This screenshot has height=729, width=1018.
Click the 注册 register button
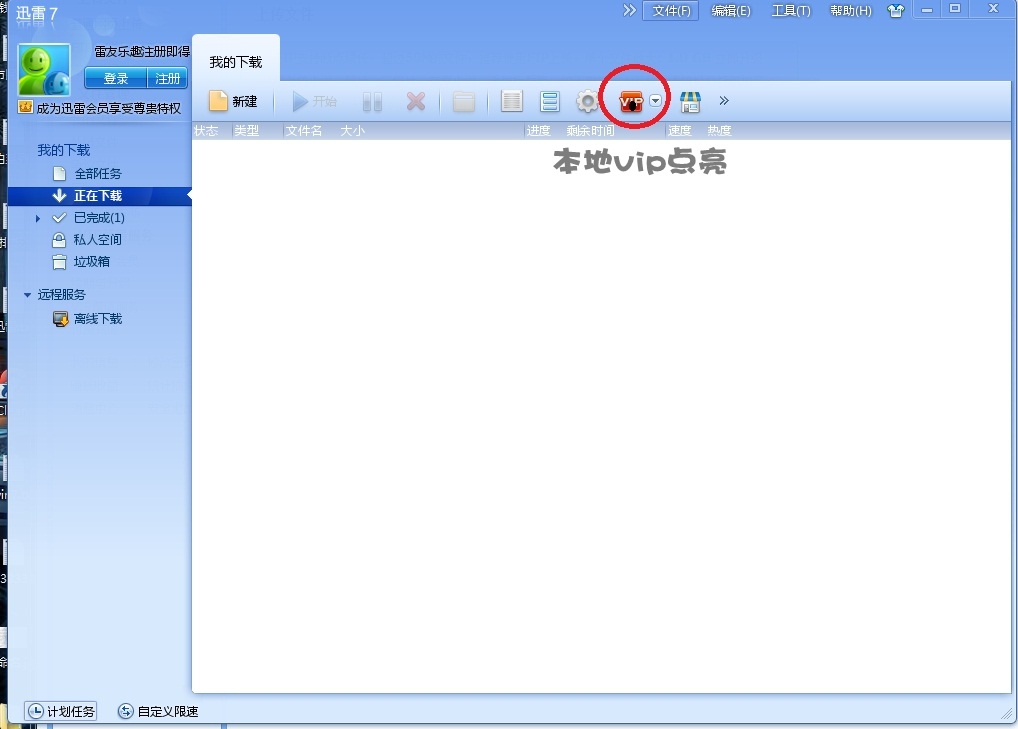click(x=168, y=79)
